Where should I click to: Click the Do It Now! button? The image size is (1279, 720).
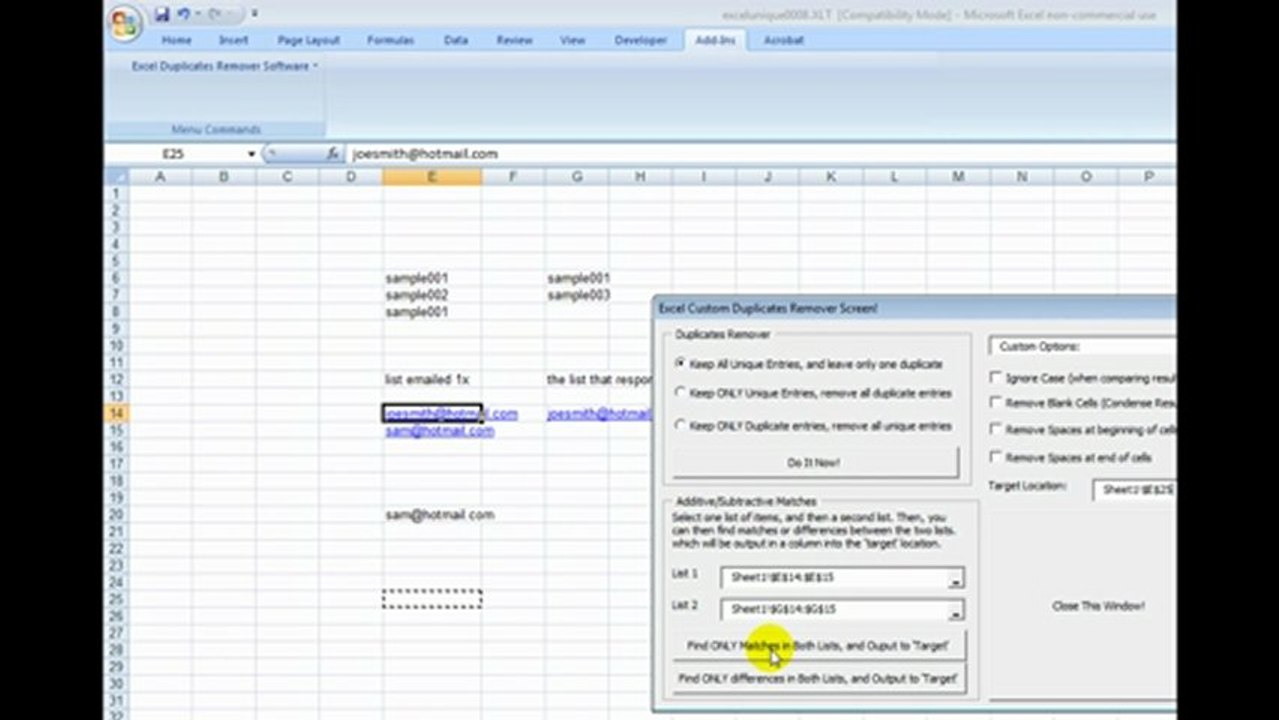[814, 463]
